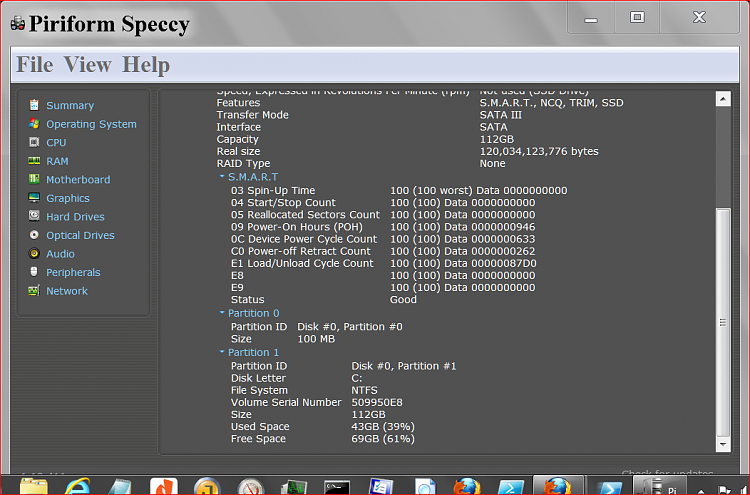This screenshot has height=495, width=750.
Task: Open the Help menu
Action: [146, 65]
